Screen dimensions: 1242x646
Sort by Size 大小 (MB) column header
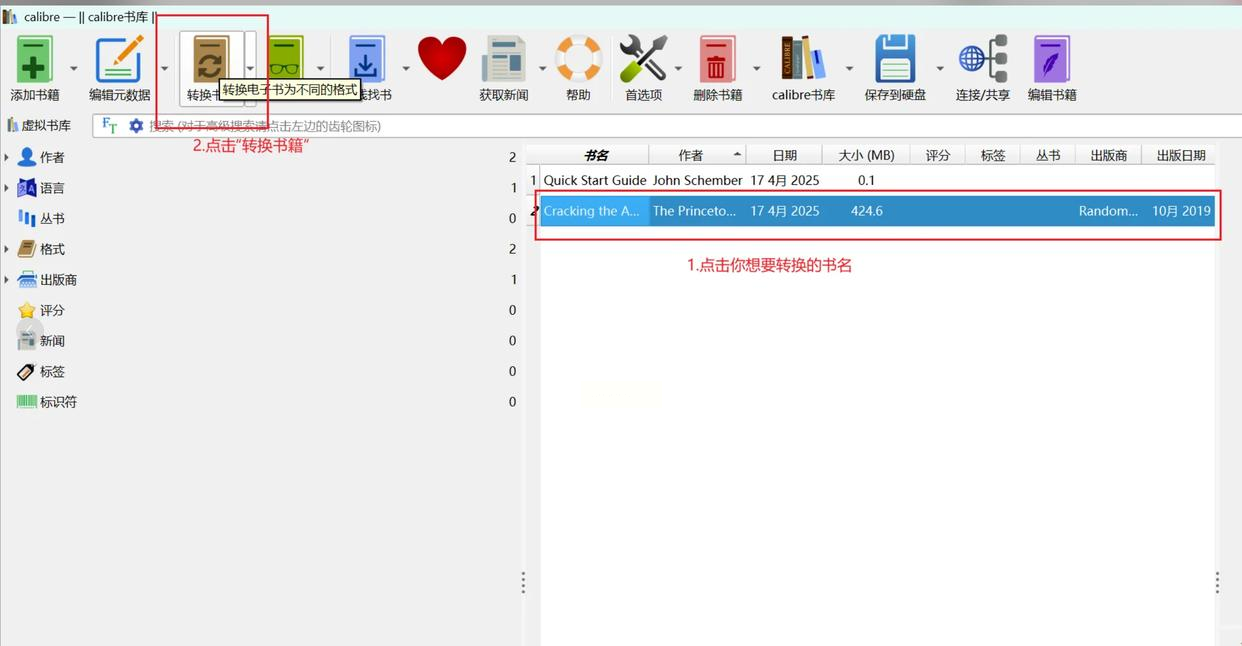point(866,155)
